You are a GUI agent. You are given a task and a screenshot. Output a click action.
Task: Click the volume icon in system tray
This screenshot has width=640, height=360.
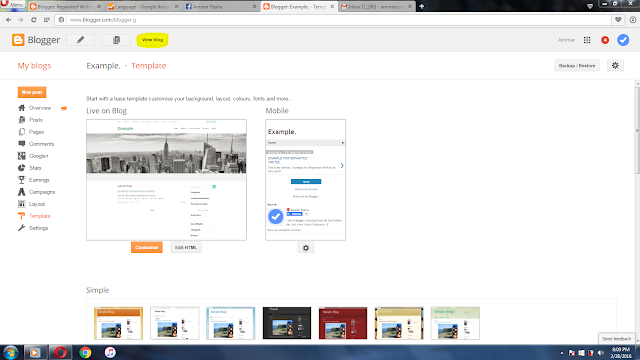click(x=600, y=353)
